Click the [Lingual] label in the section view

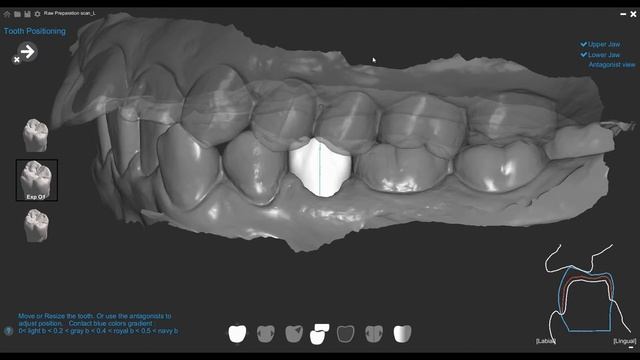[624, 341]
